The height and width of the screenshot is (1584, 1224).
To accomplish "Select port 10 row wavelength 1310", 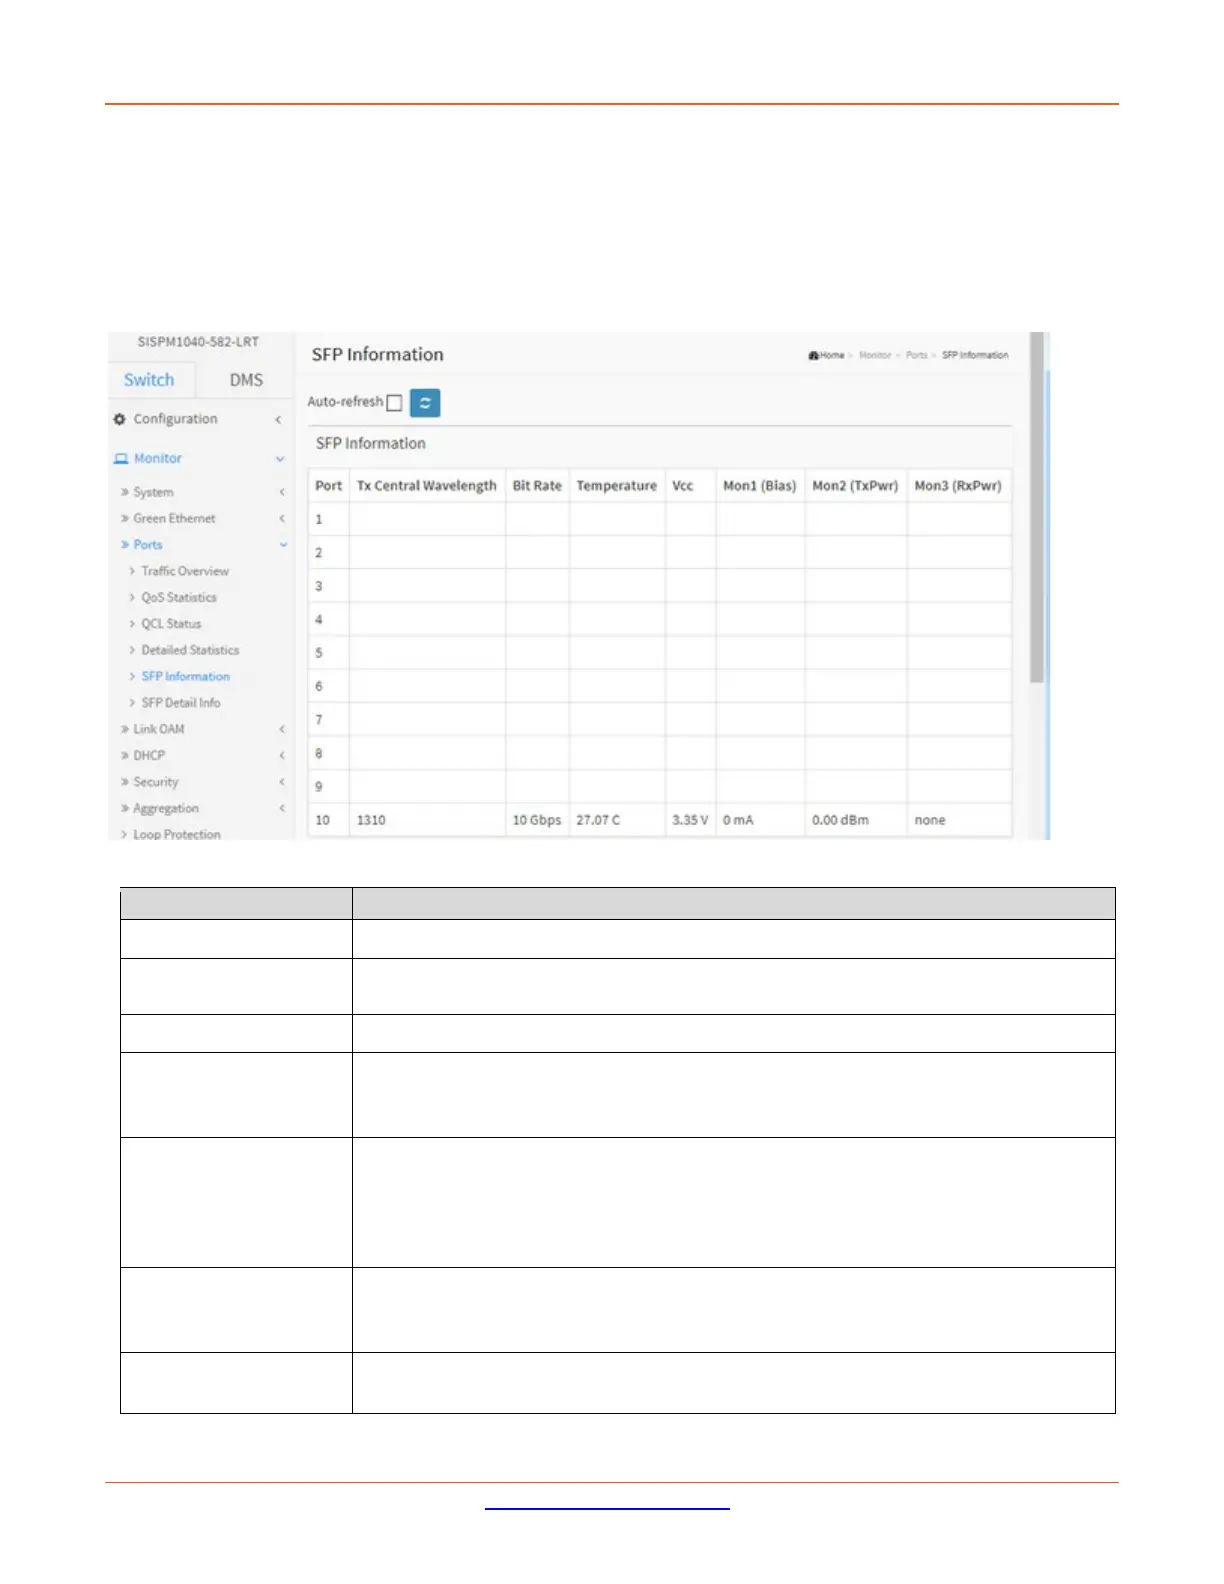I will point(371,820).
